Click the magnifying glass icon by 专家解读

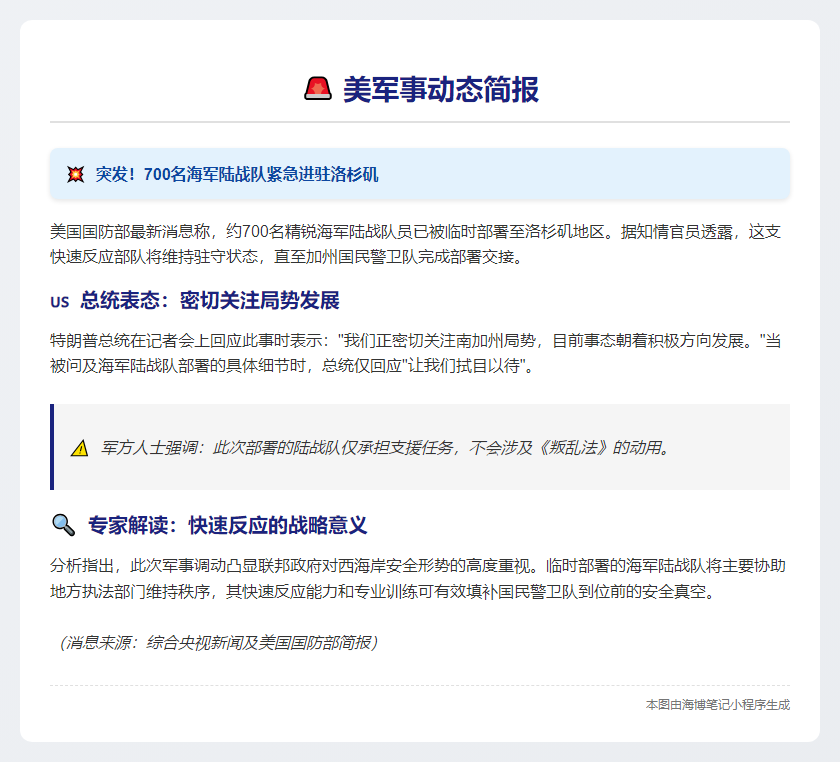(x=63, y=525)
